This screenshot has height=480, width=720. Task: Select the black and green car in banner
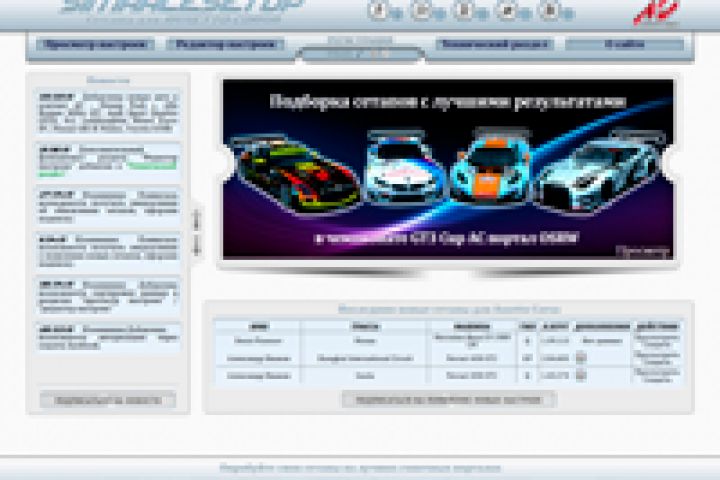(x=294, y=176)
